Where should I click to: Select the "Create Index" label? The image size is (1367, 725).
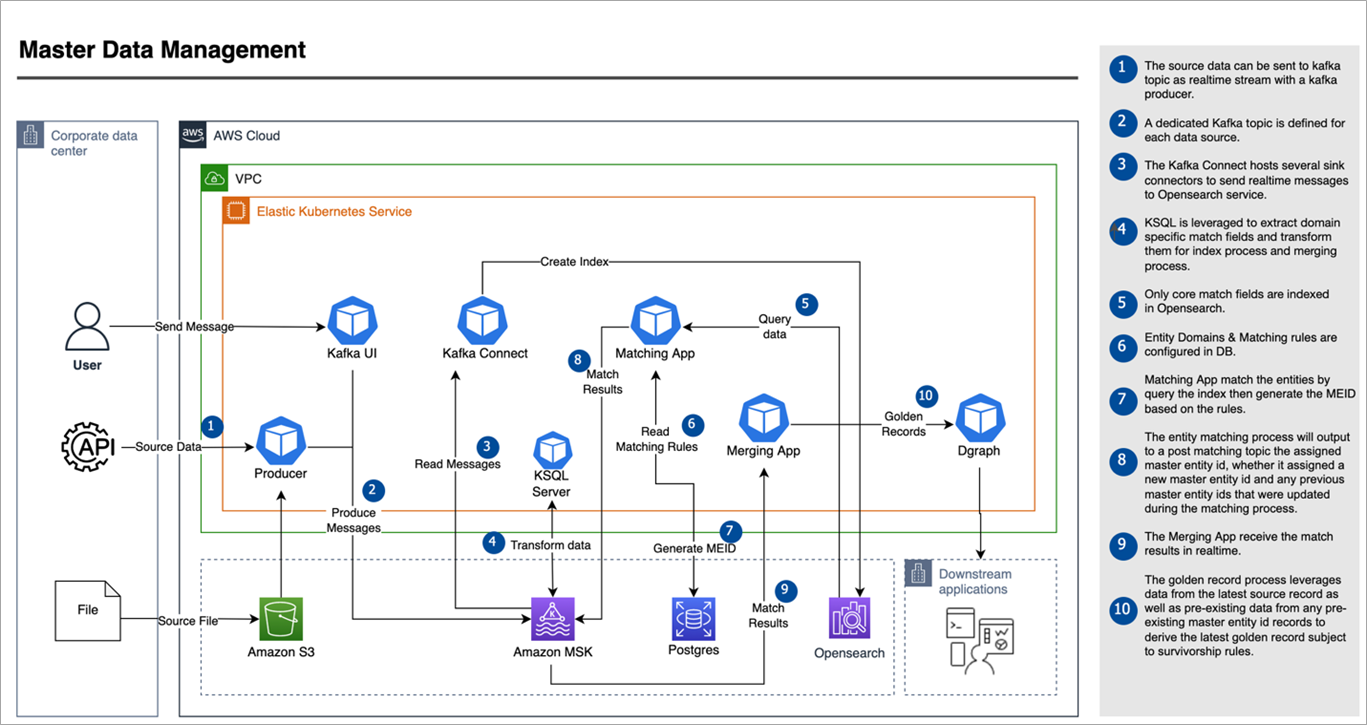(x=575, y=262)
